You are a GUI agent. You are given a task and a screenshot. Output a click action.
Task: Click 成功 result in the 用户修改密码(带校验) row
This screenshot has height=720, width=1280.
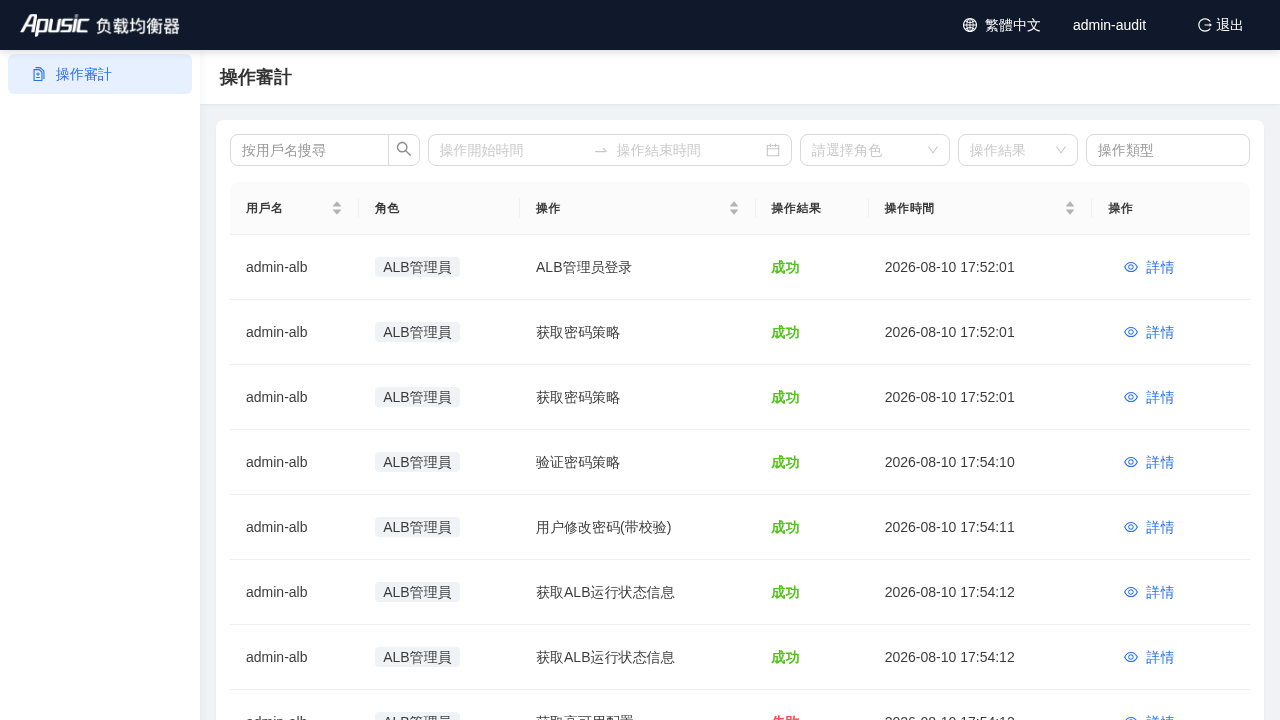pos(785,527)
